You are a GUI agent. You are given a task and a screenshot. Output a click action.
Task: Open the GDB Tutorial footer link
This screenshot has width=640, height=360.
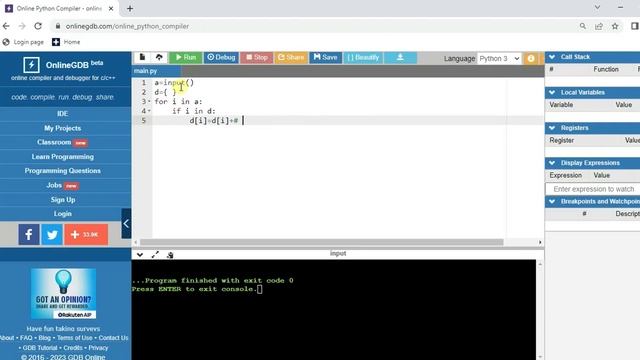click(x=40, y=348)
